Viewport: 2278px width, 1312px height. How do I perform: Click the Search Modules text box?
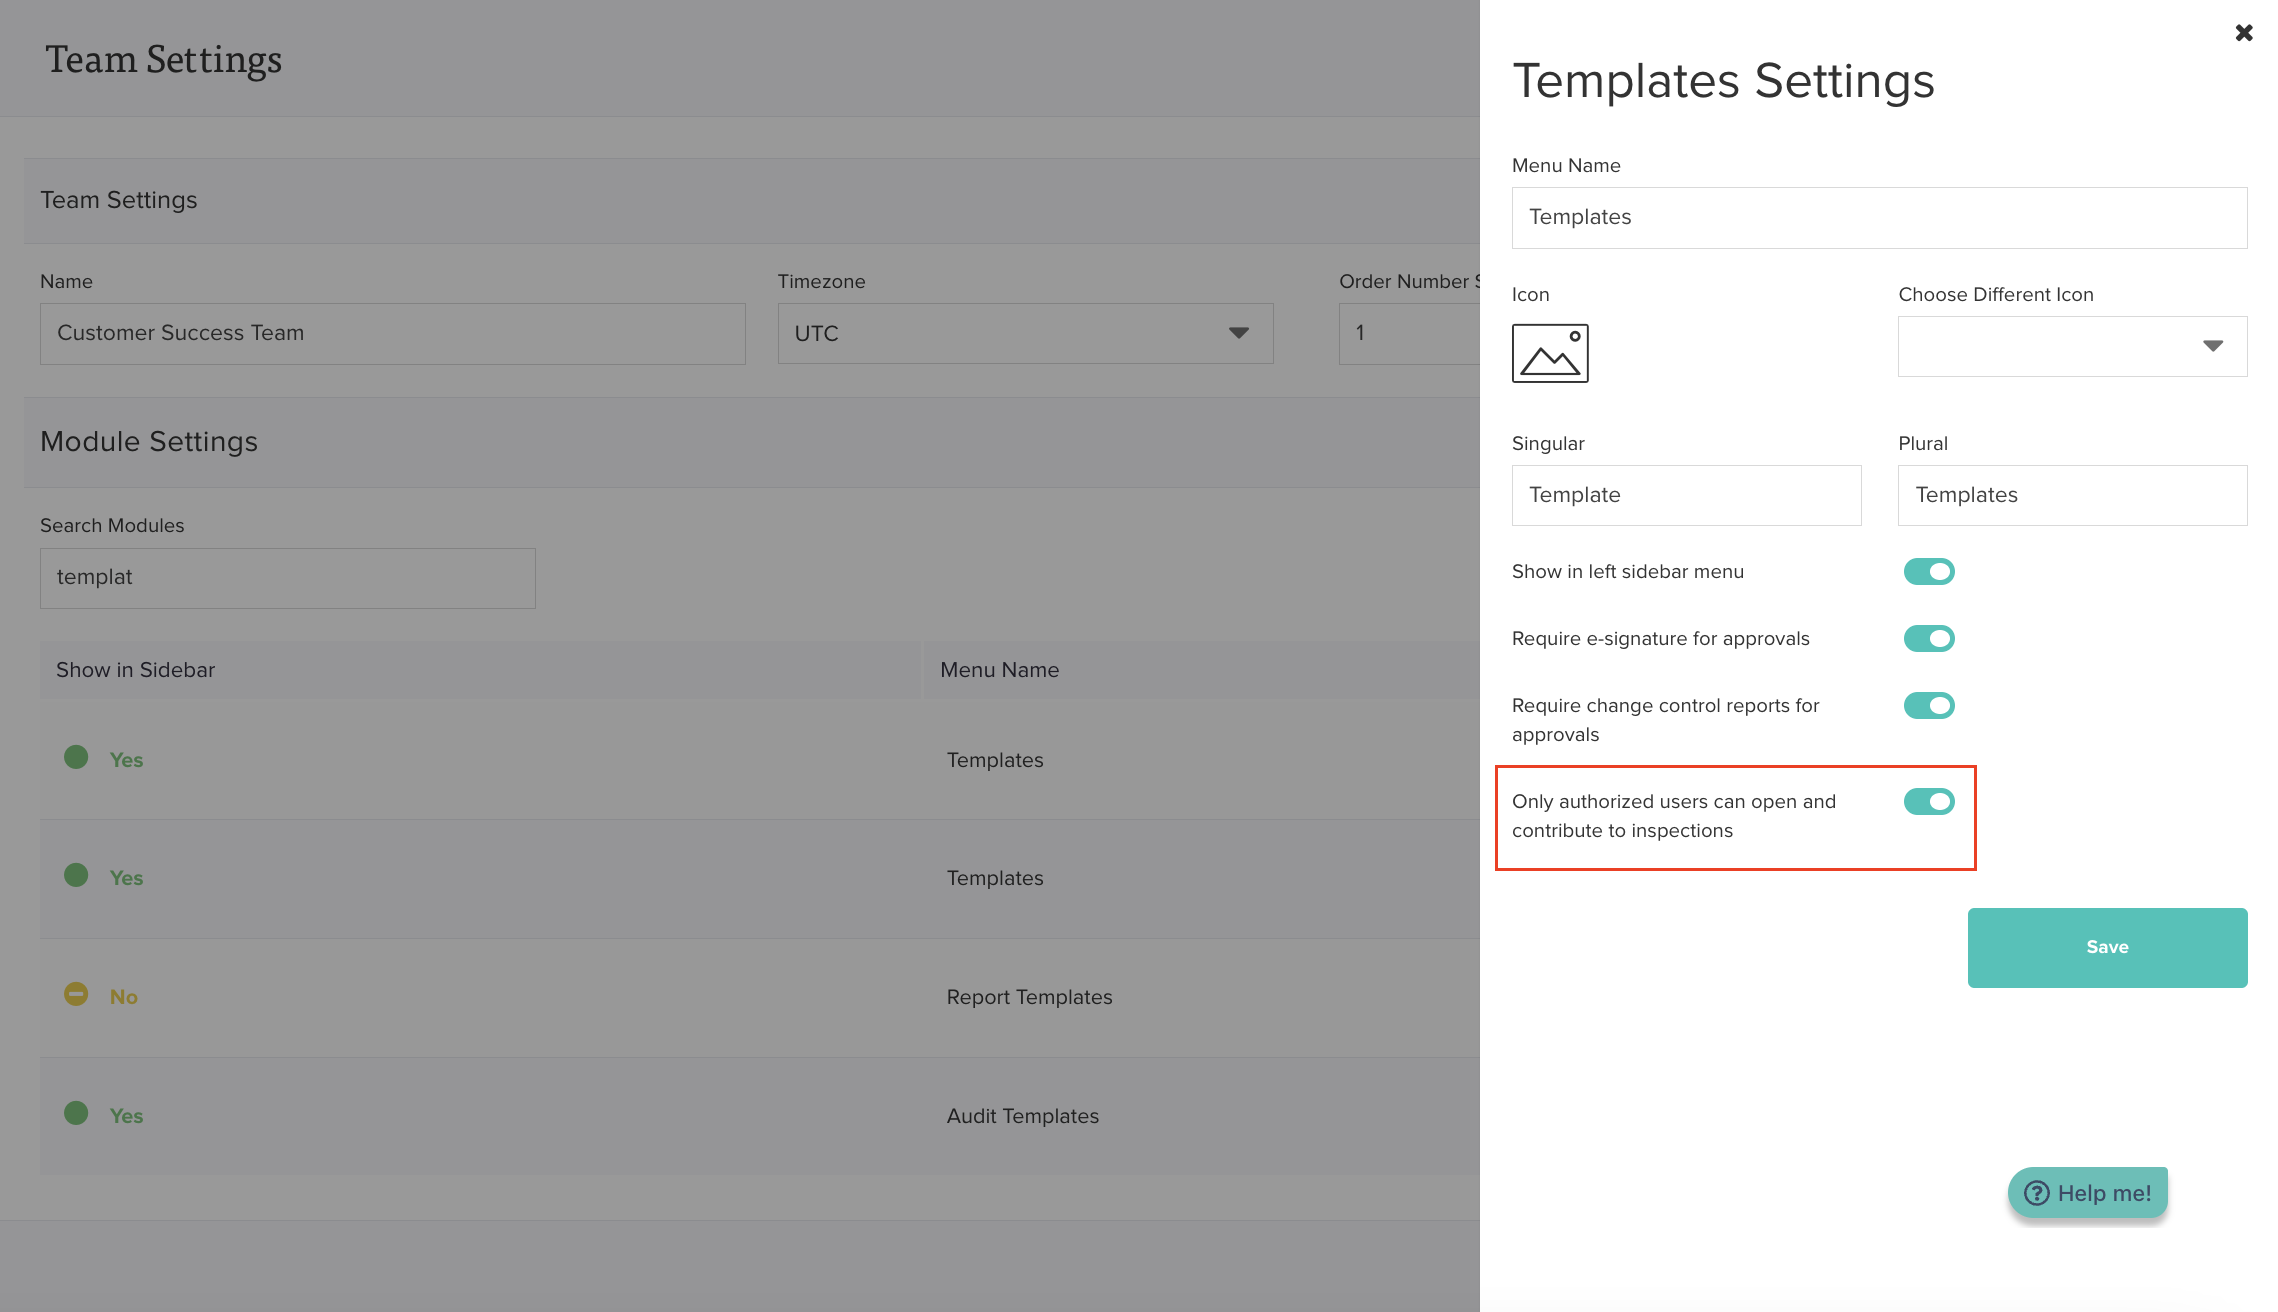[287, 578]
